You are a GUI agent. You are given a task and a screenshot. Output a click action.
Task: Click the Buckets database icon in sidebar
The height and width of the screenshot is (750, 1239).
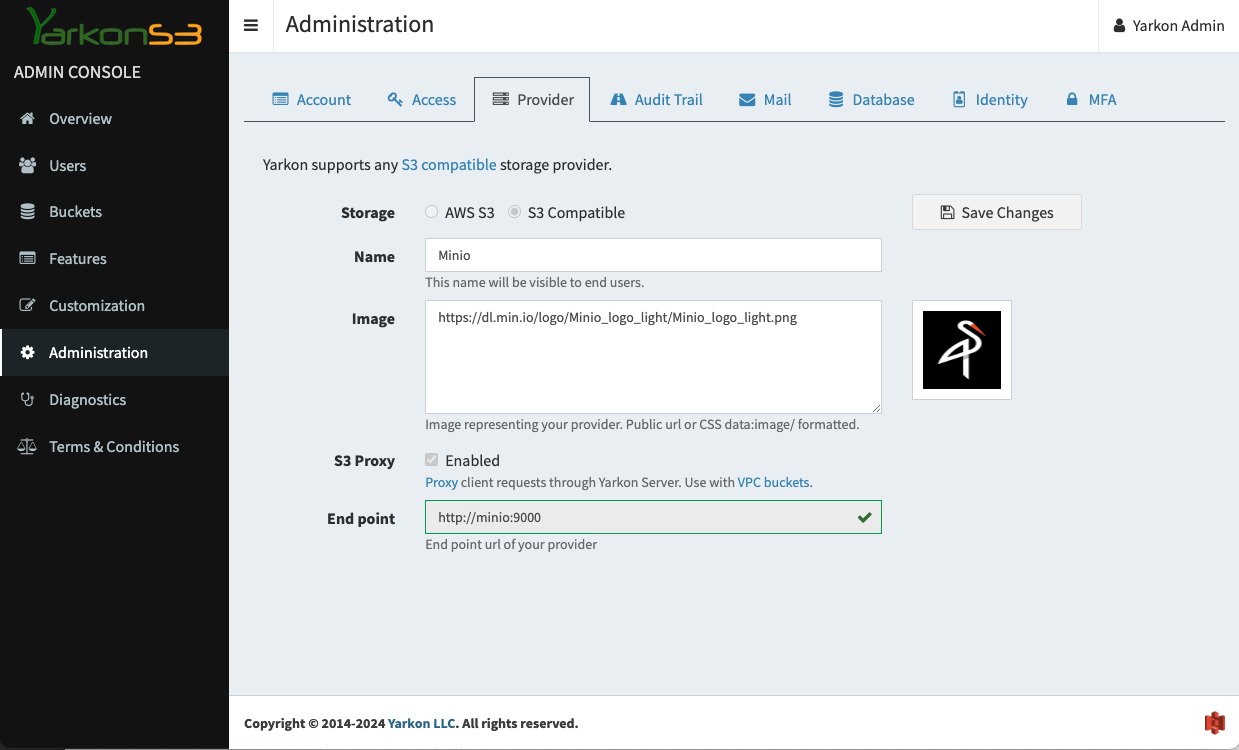click(x=28, y=212)
